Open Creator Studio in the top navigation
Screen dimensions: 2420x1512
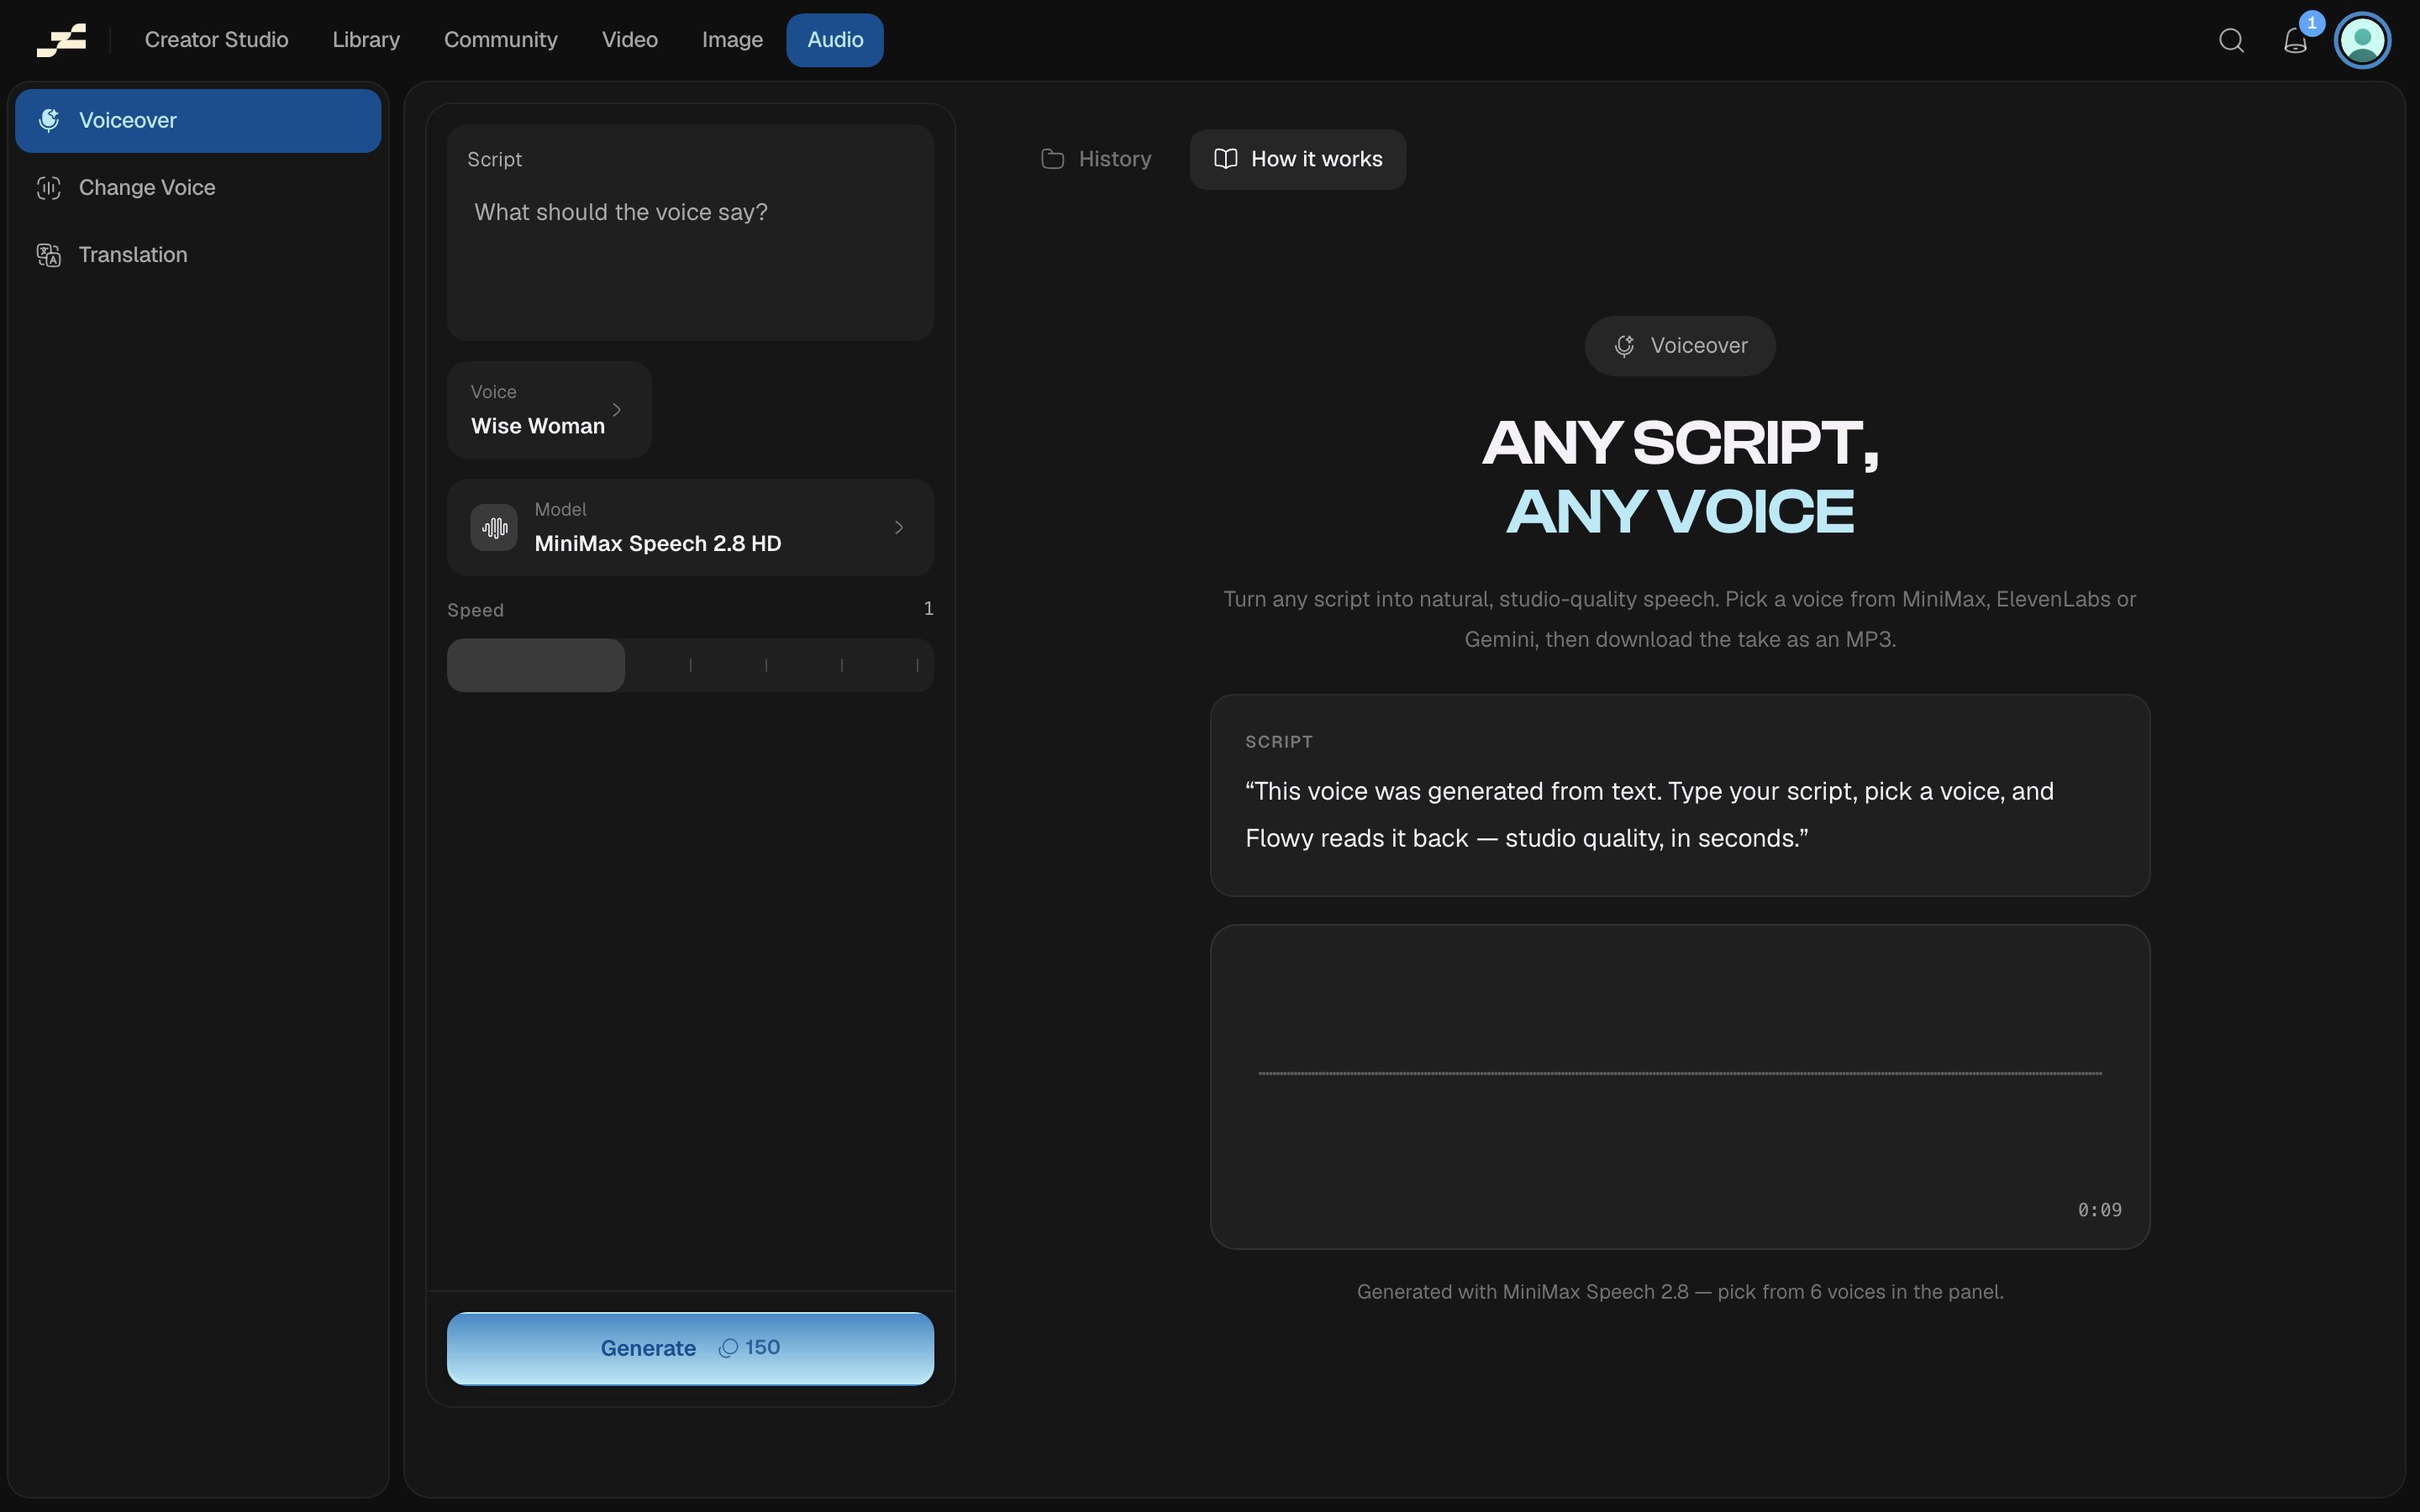[x=216, y=40]
